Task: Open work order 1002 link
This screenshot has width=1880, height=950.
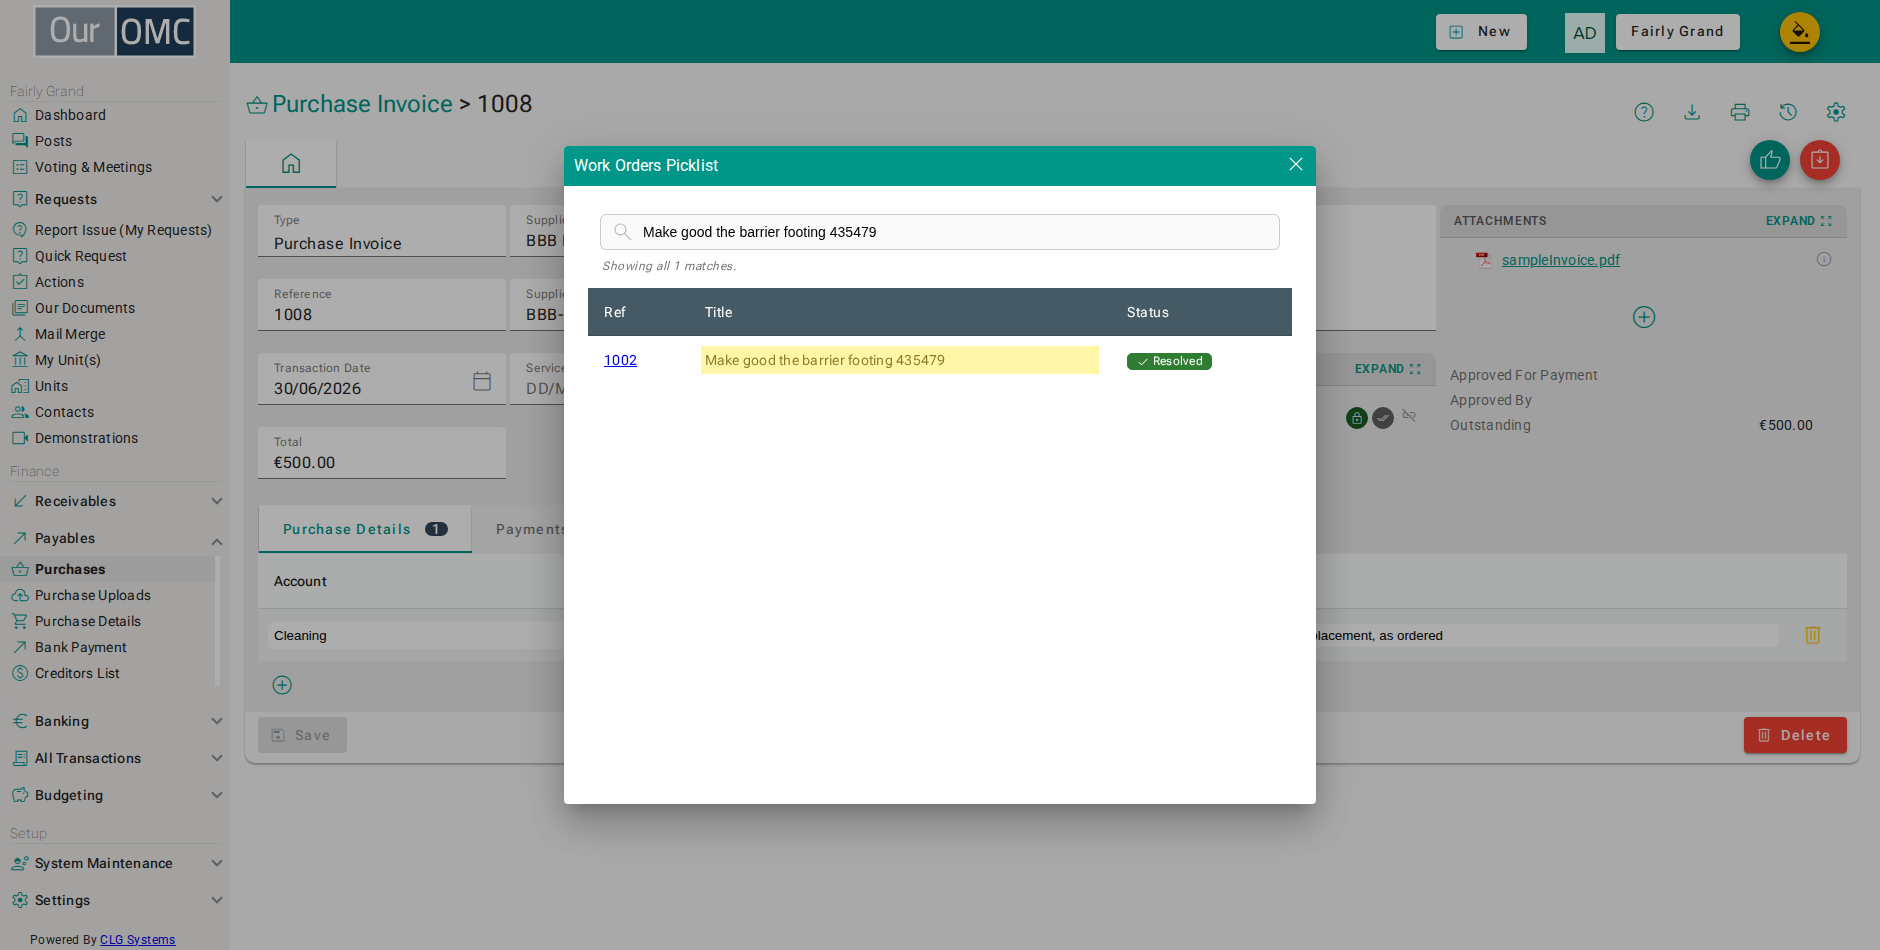Action: [620, 360]
